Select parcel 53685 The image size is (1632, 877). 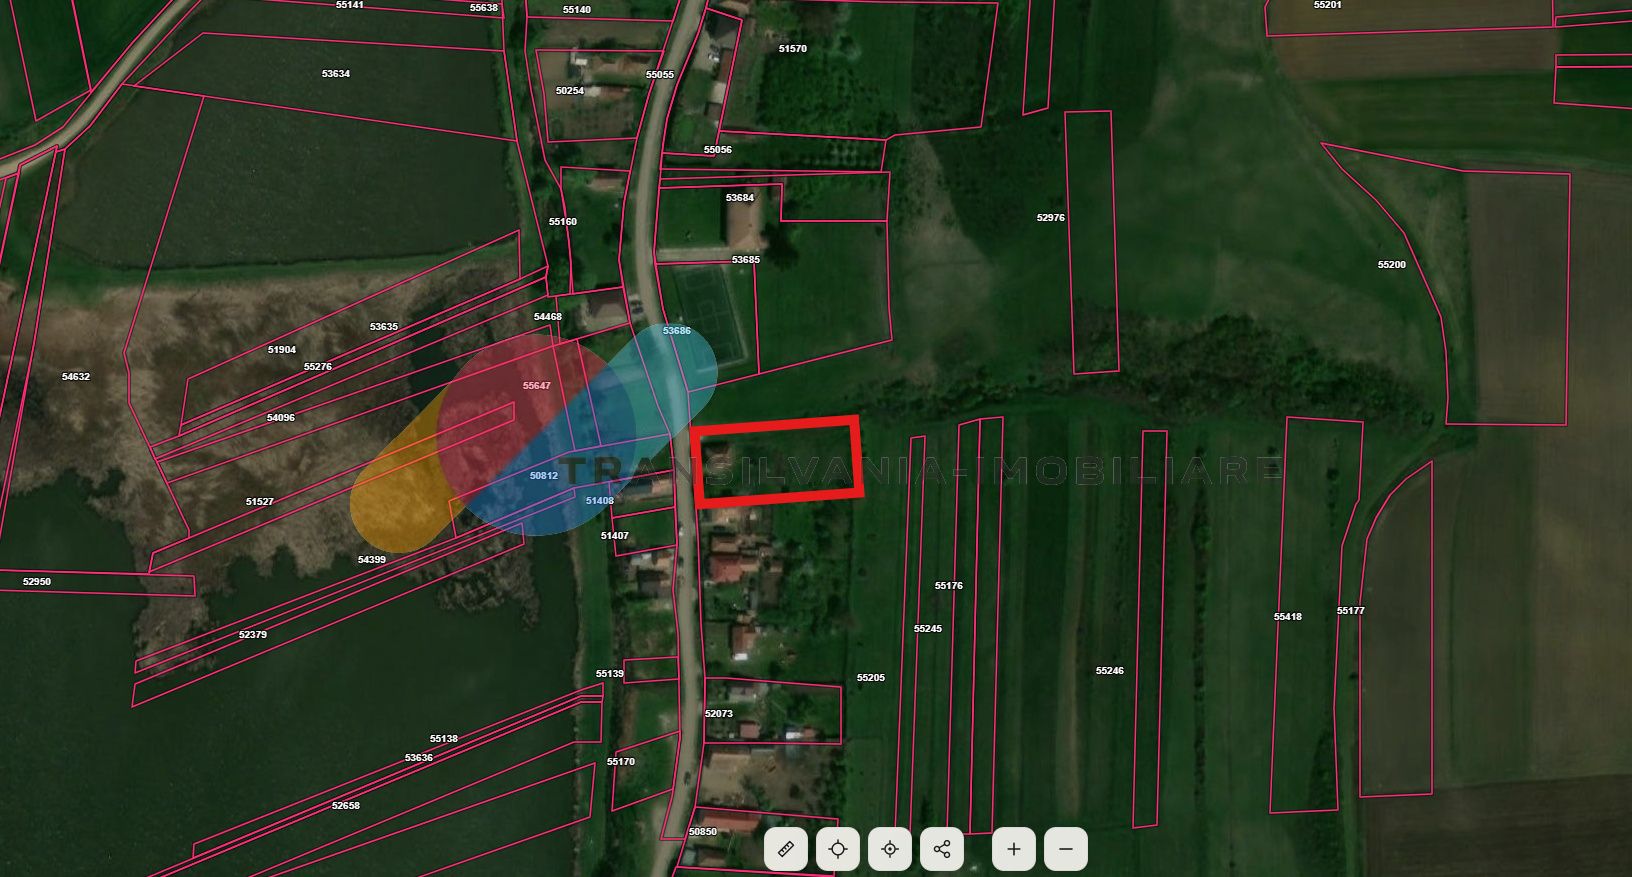coord(745,260)
